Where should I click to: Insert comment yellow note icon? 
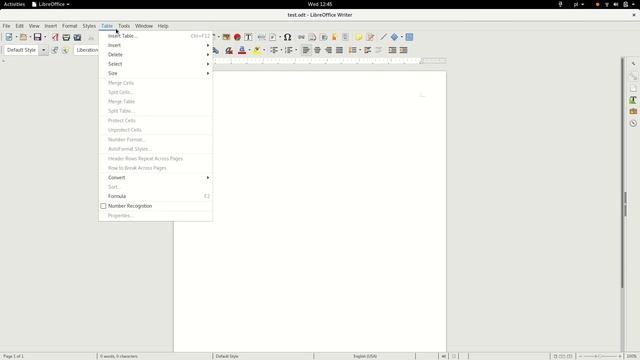tap(359, 37)
